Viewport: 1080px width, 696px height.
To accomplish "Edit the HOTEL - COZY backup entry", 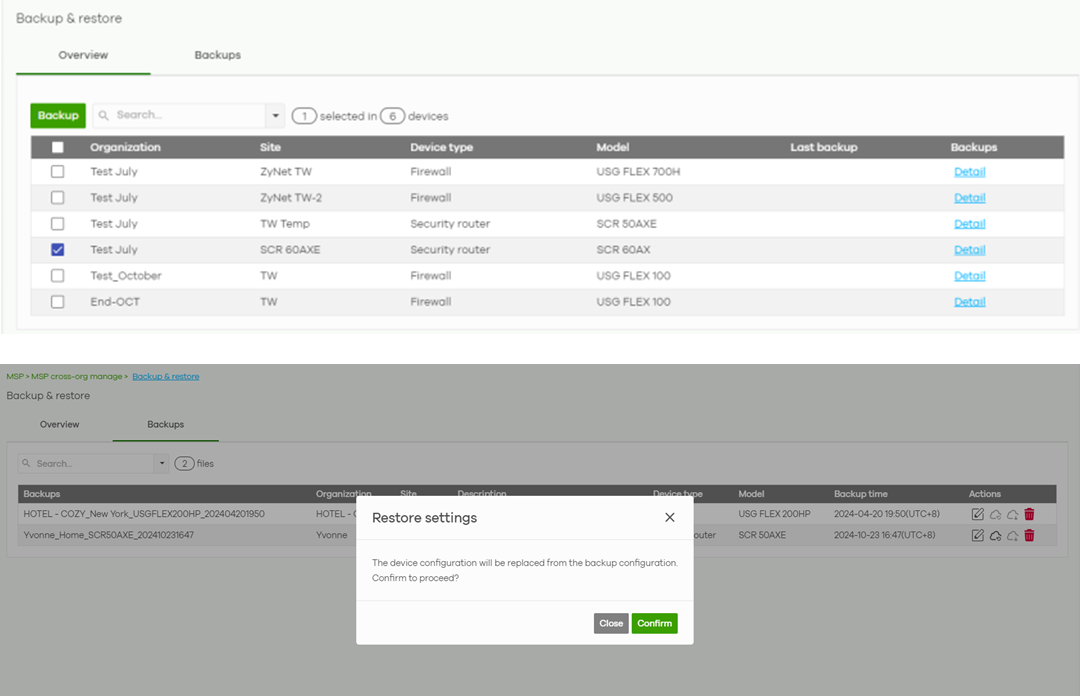I will pos(977,514).
